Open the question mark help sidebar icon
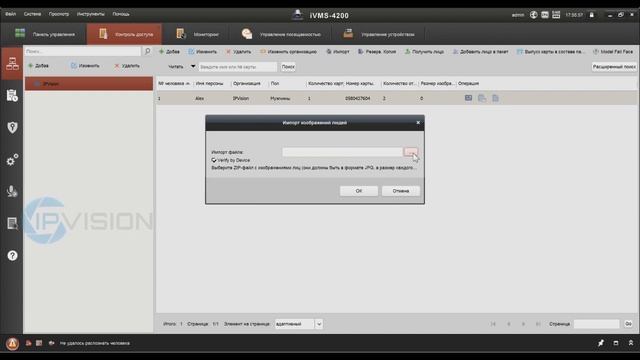 click(12, 256)
